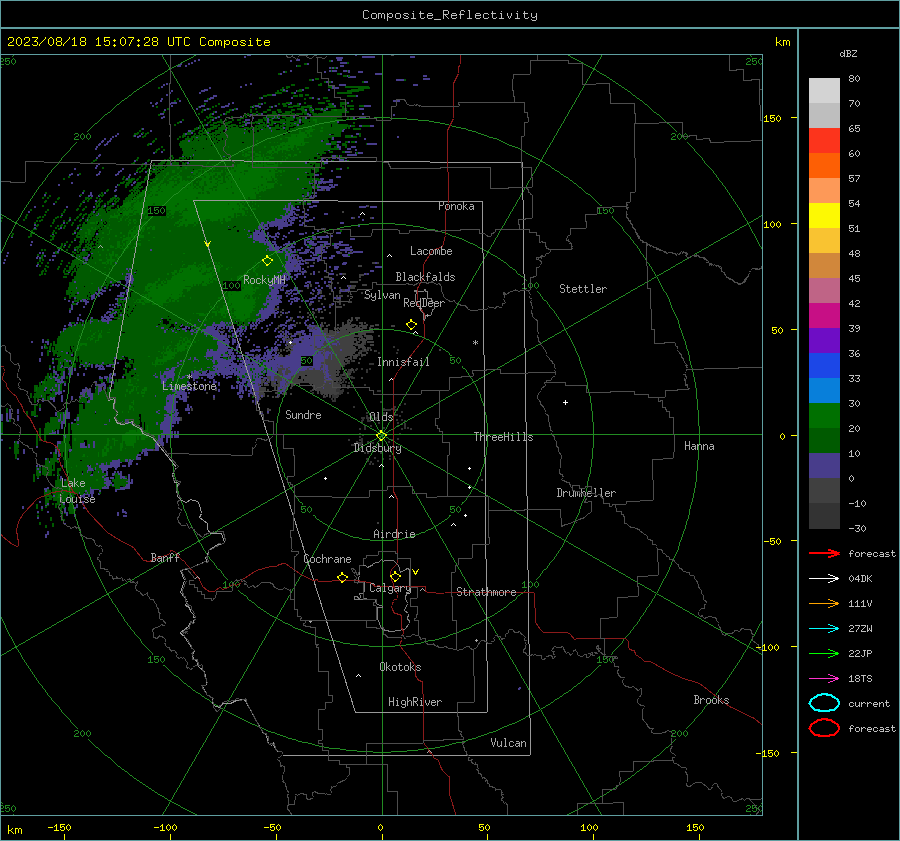Click the RockyMH label

click(264, 280)
